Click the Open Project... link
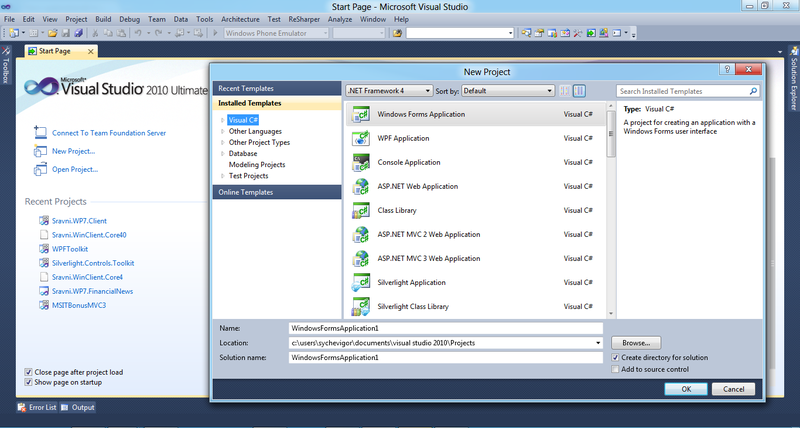Viewport: 800px width, 428px height. [75, 169]
